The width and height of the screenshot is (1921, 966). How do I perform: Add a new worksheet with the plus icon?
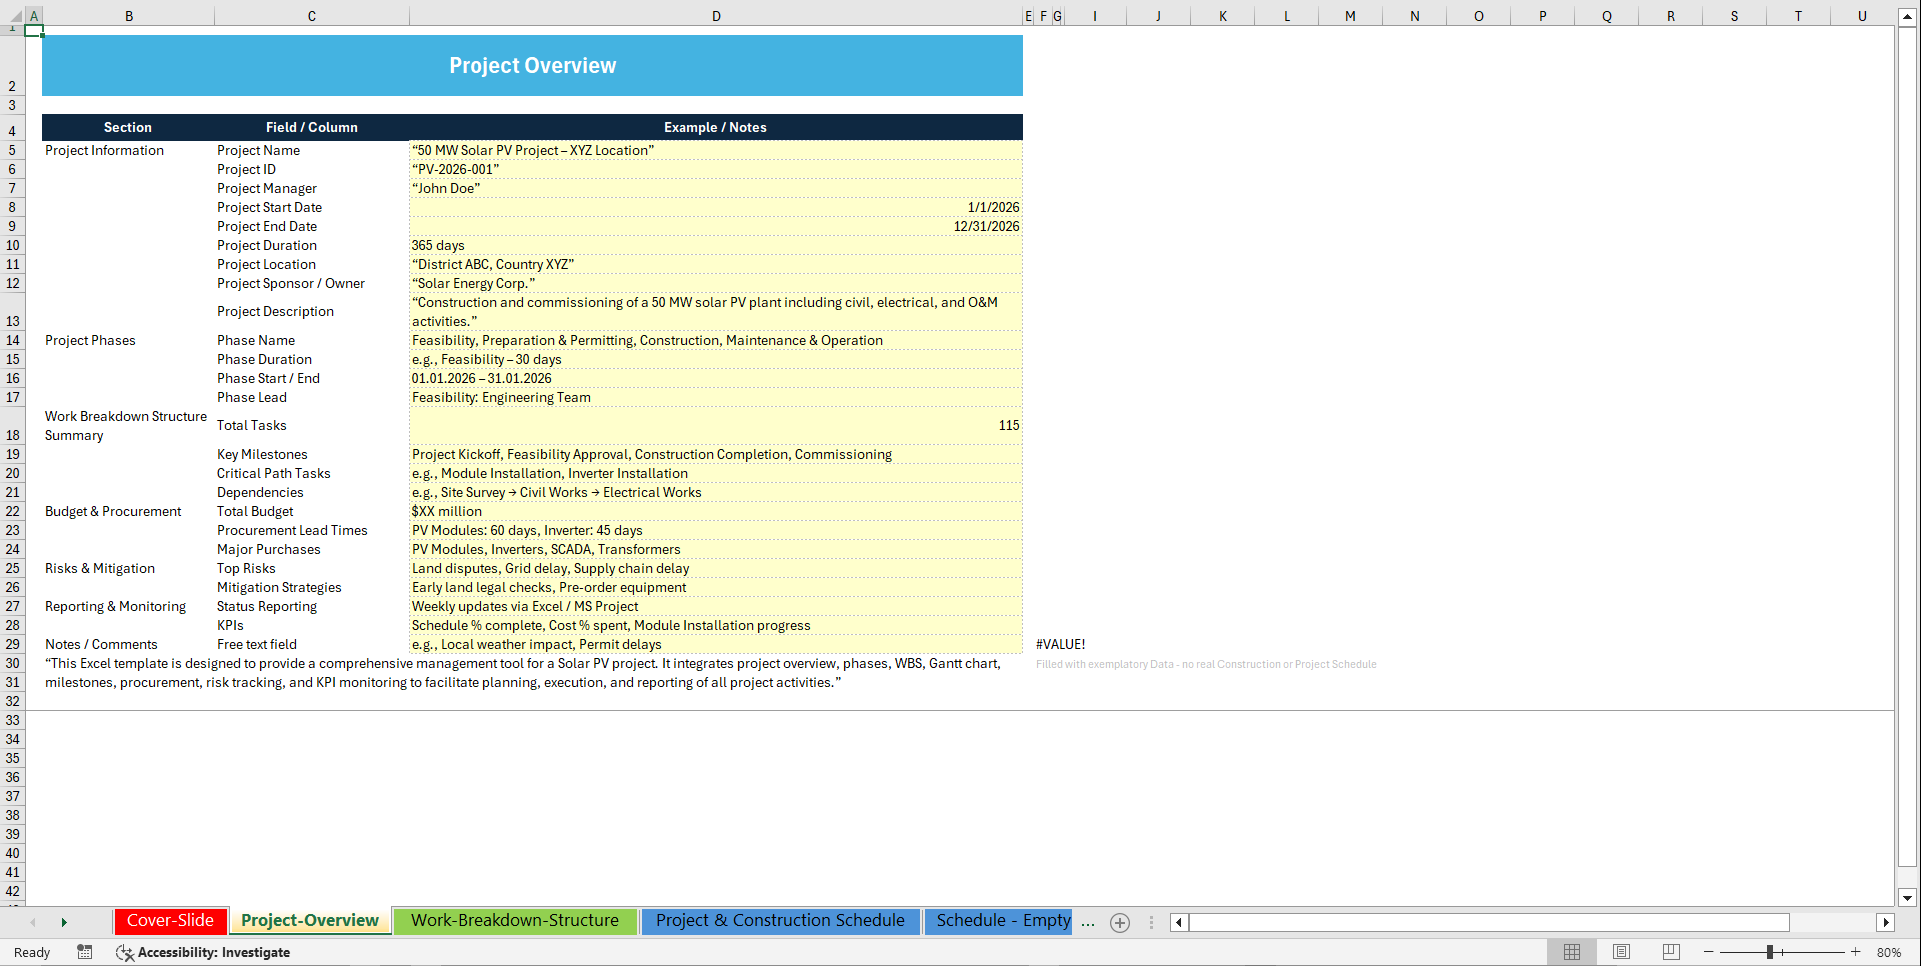click(1119, 922)
